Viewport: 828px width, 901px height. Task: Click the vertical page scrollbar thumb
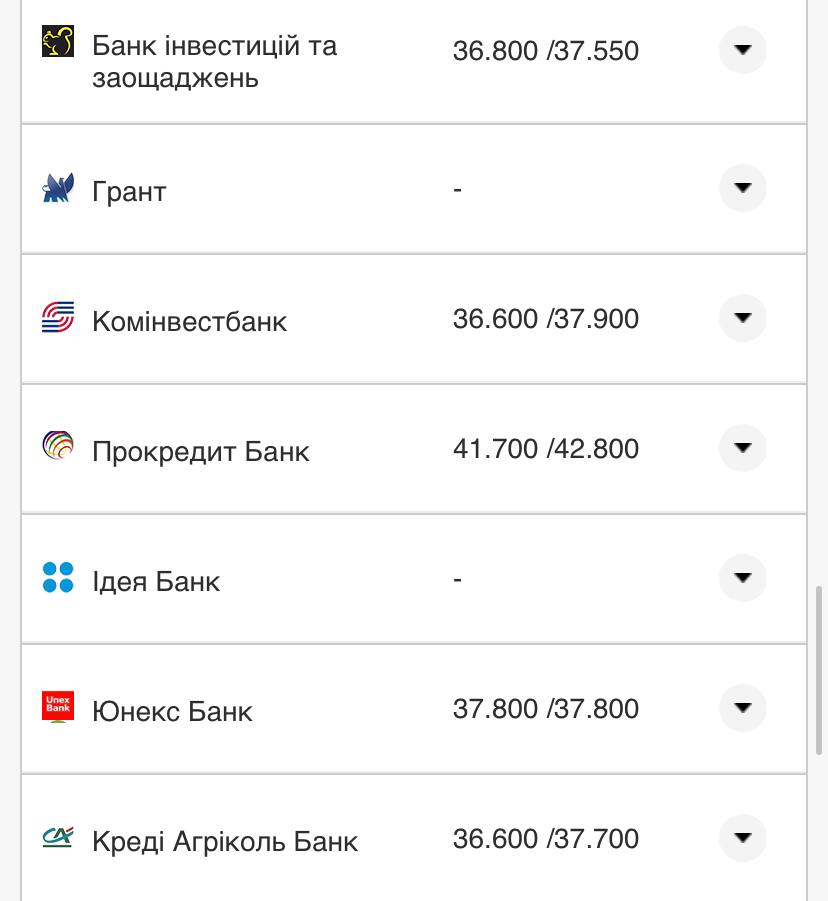point(821,670)
